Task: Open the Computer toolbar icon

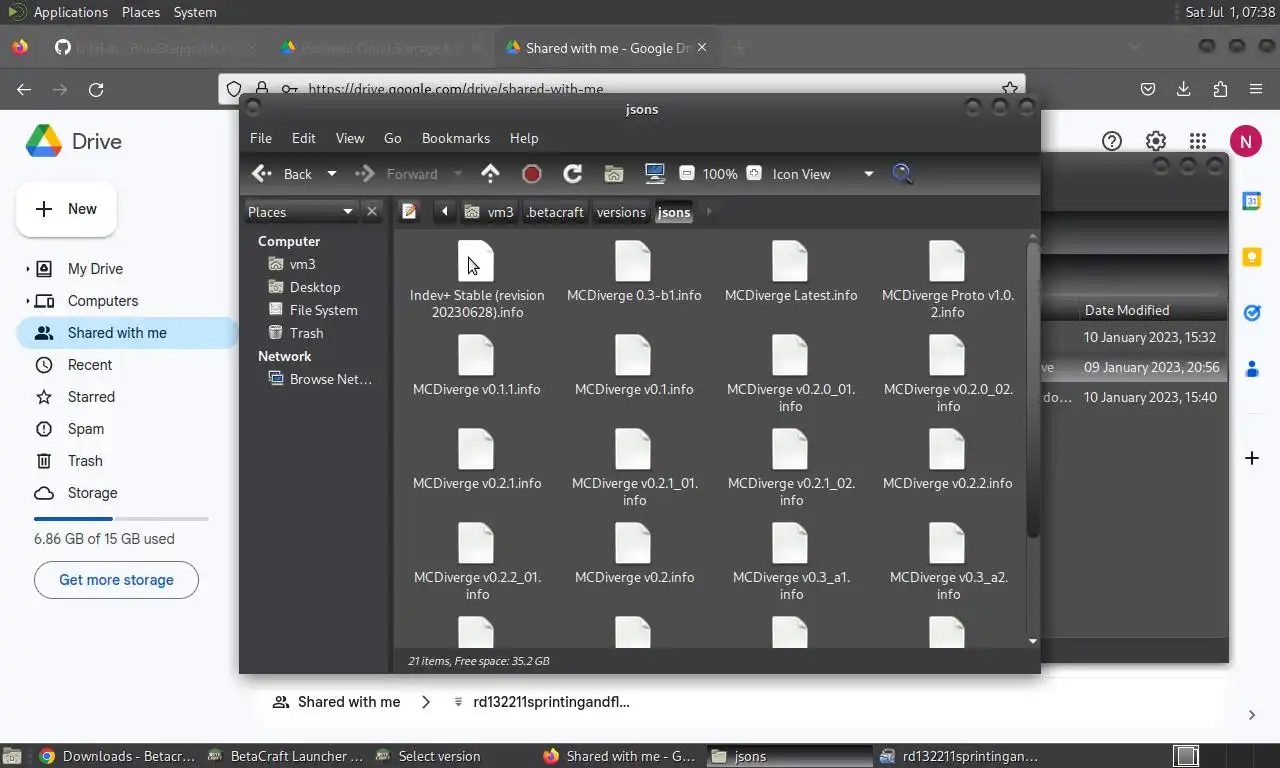Action: pos(655,174)
